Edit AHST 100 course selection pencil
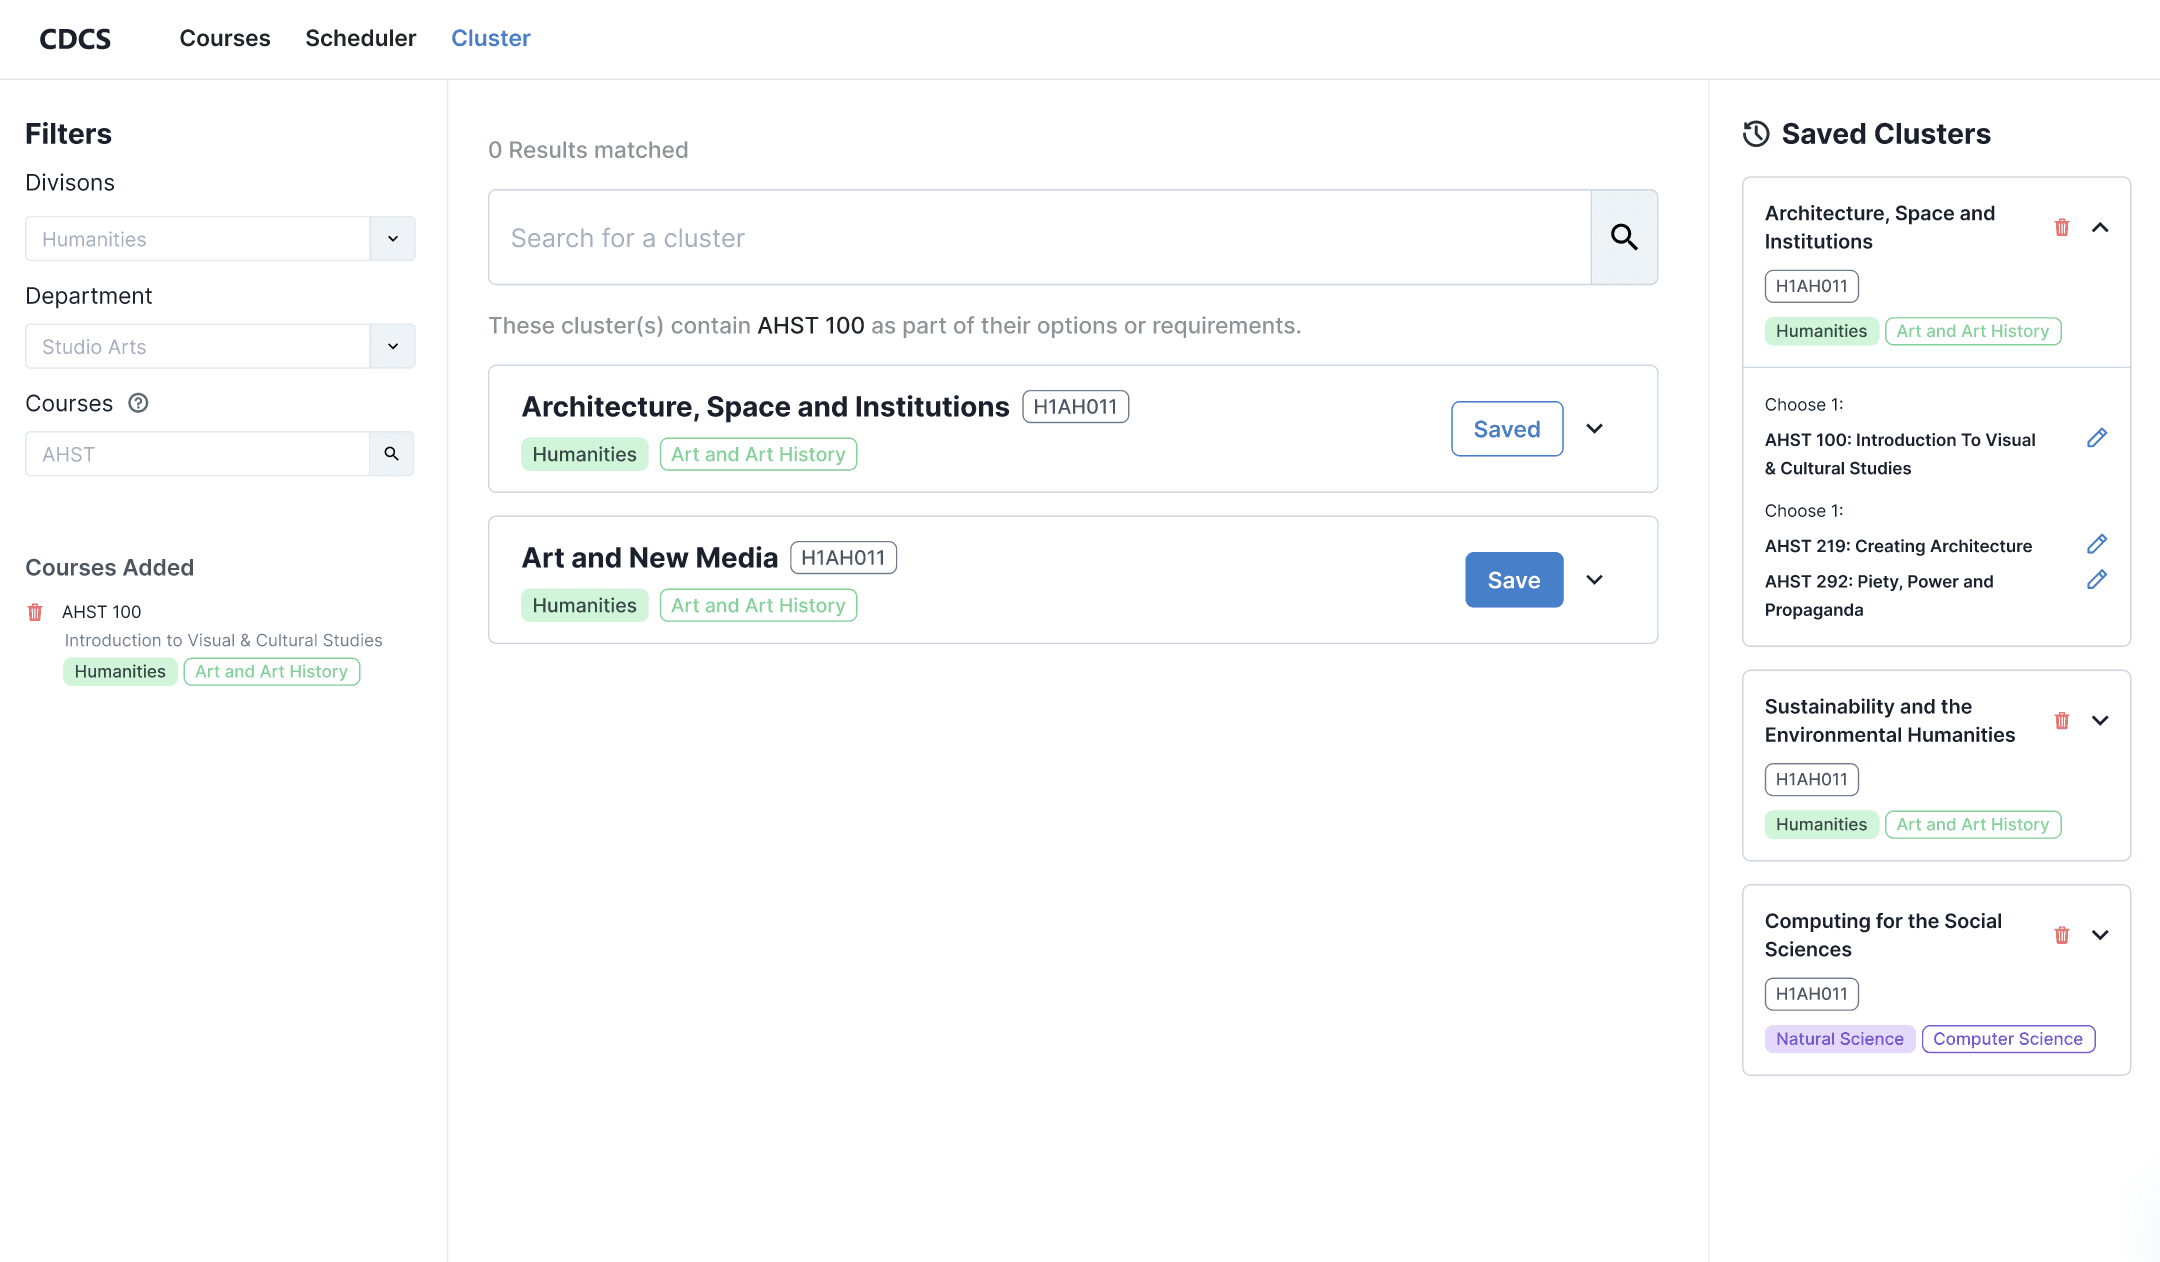Image resolution: width=2160 pixels, height=1262 pixels. [x=2096, y=438]
